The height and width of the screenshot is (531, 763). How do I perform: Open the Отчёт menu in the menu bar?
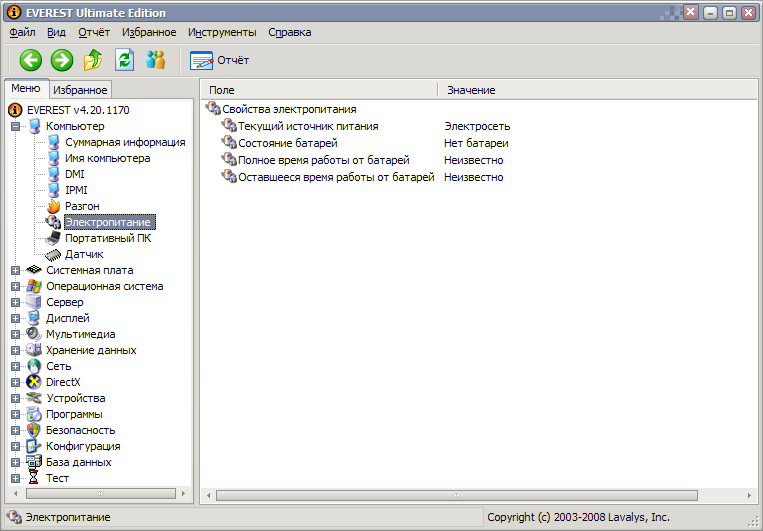[x=94, y=32]
